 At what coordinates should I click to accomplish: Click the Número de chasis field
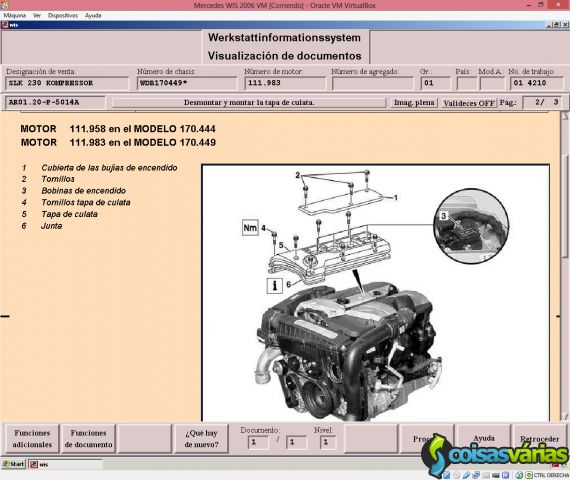(x=186, y=83)
